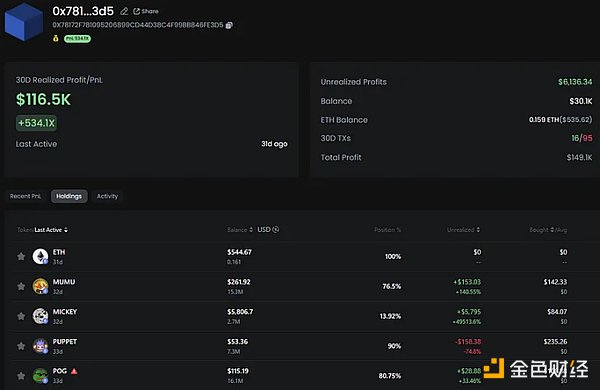Star the MICKEY token
This screenshot has width=600, height=390.
[21, 316]
